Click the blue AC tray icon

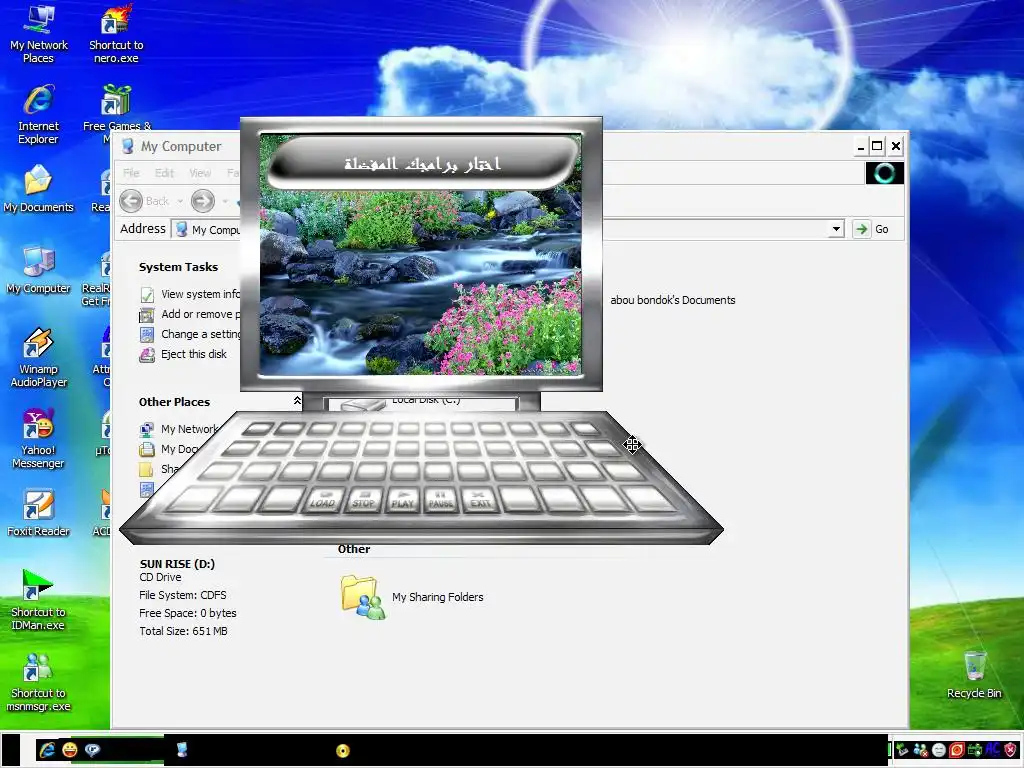pyautogui.click(x=993, y=750)
